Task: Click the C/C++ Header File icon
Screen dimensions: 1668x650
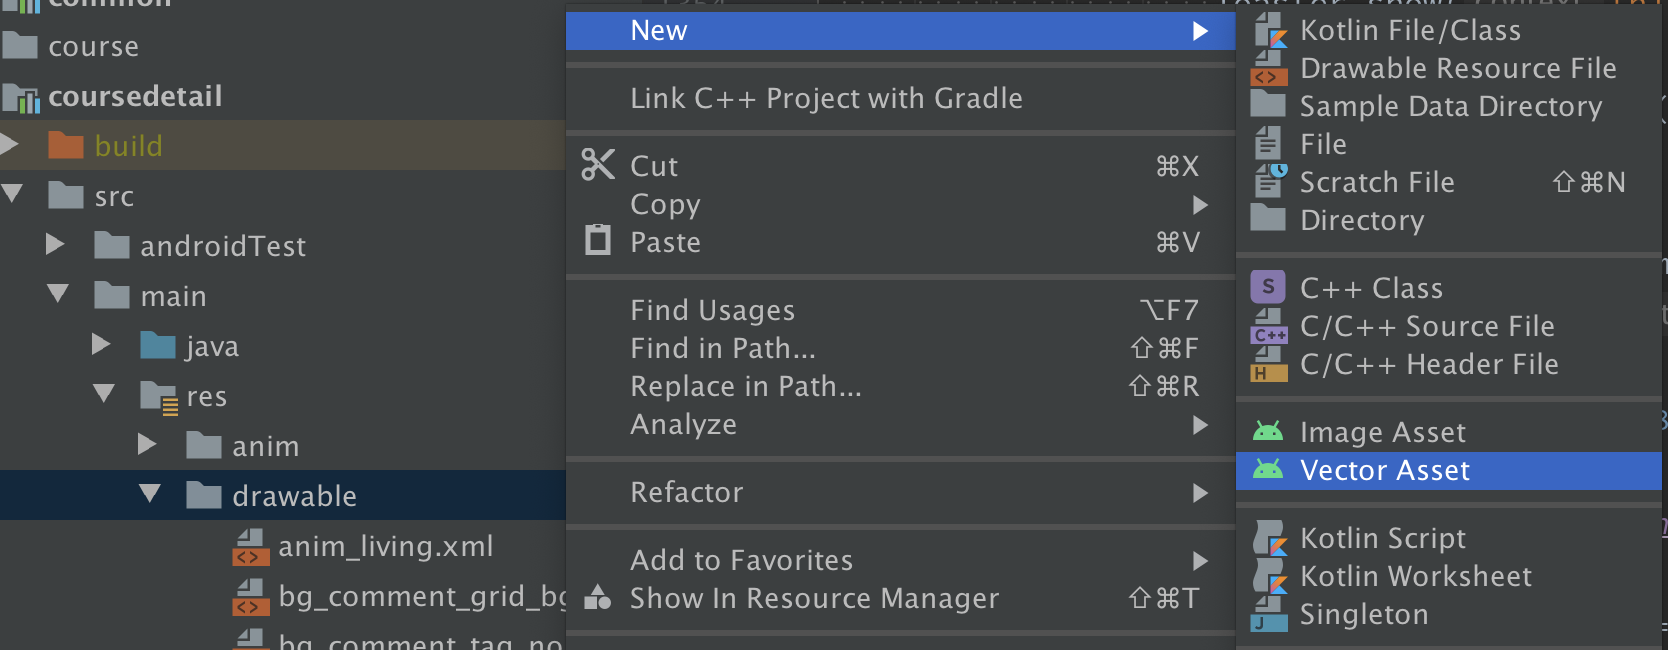Action: (1270, 364)
